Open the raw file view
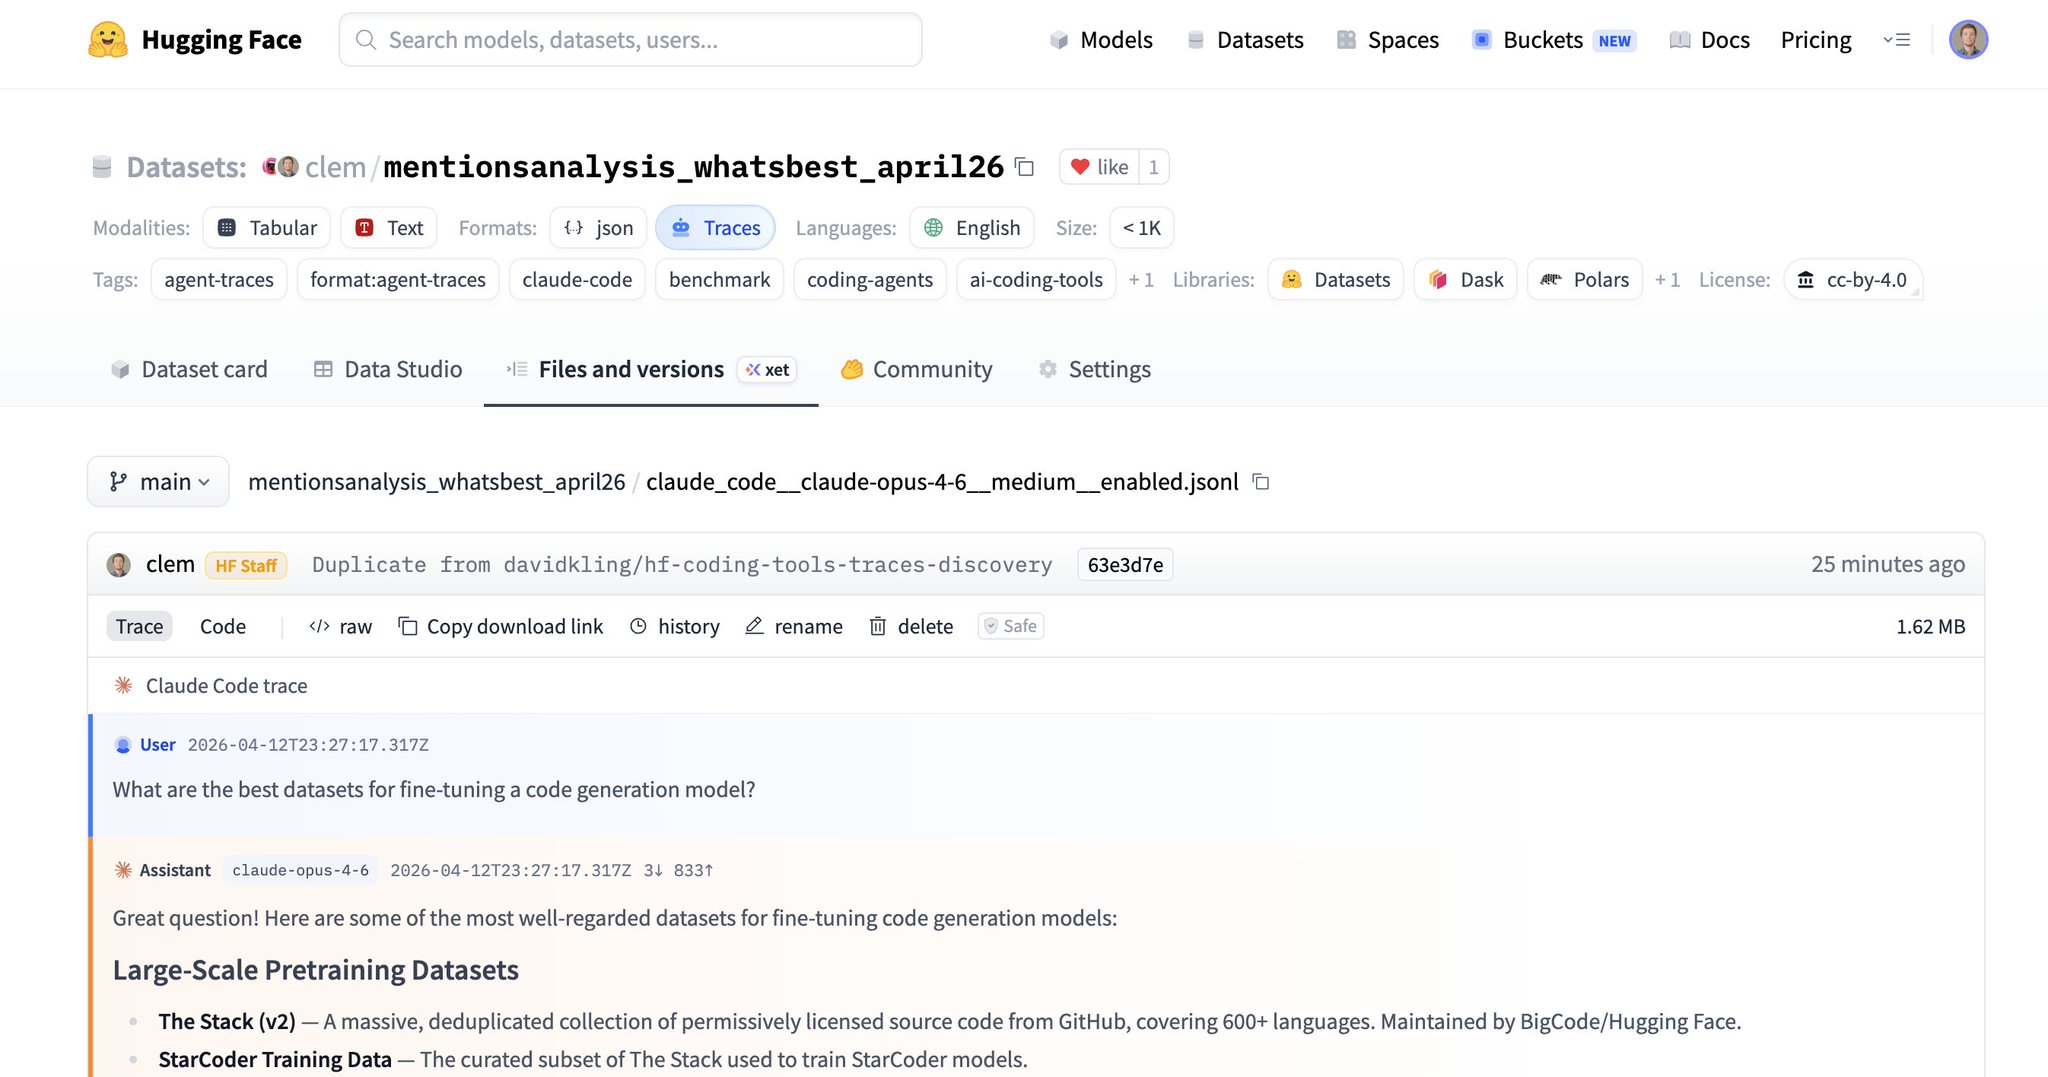The height and width of the screenshot is (1077, 2048). tap(341, 626)
